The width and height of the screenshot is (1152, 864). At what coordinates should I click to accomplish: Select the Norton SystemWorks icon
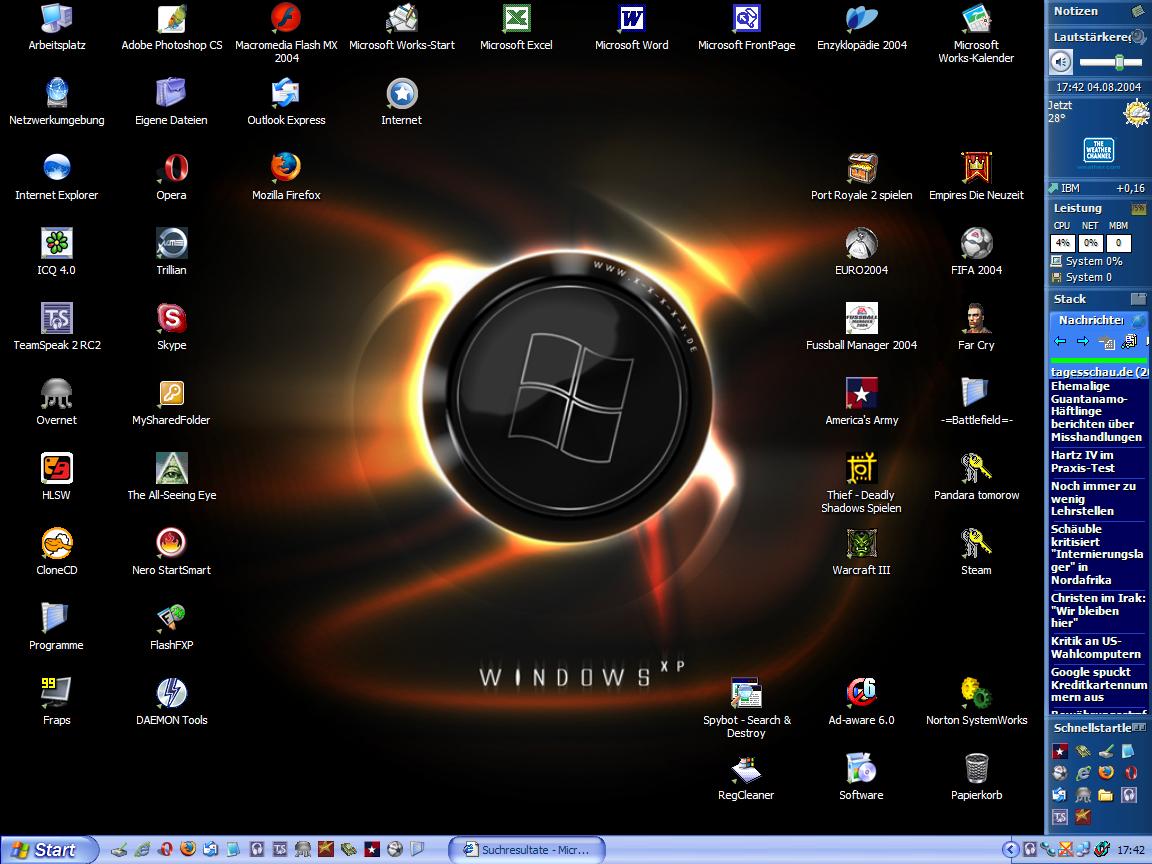[976, 693]
